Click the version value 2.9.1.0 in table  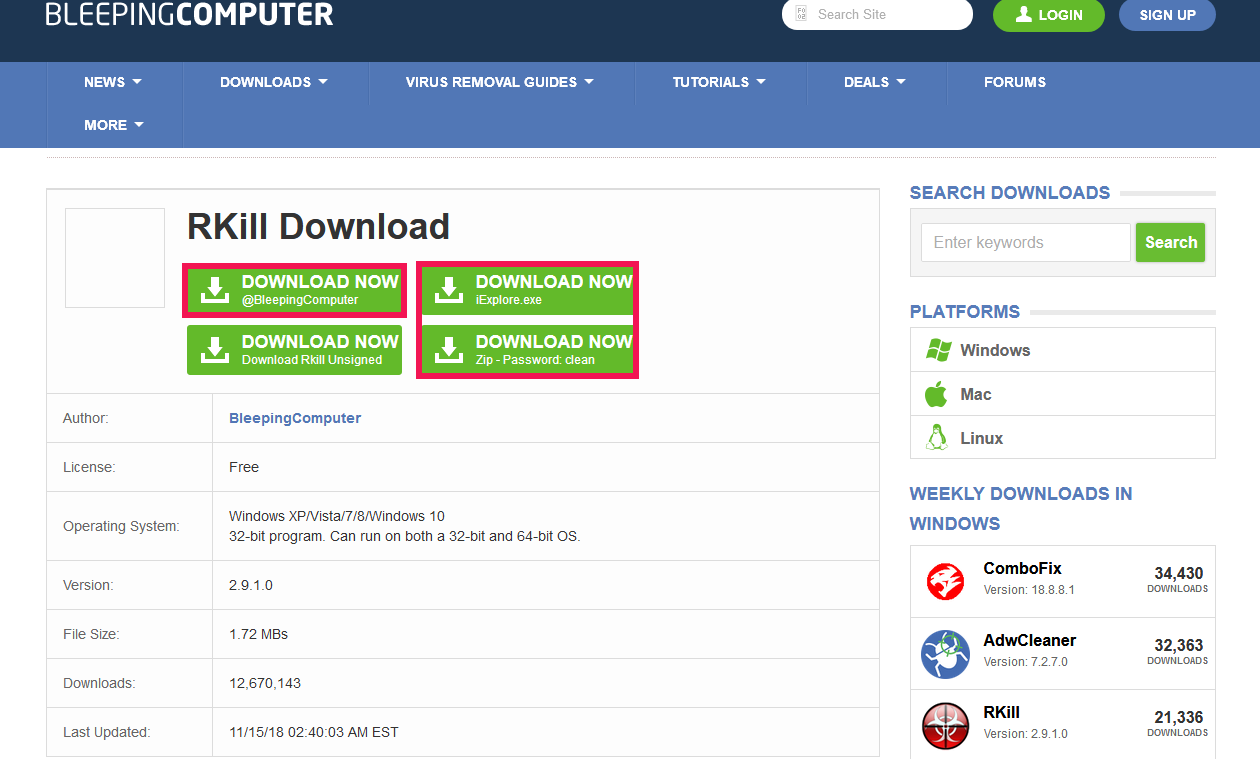[x=251, y=585]
